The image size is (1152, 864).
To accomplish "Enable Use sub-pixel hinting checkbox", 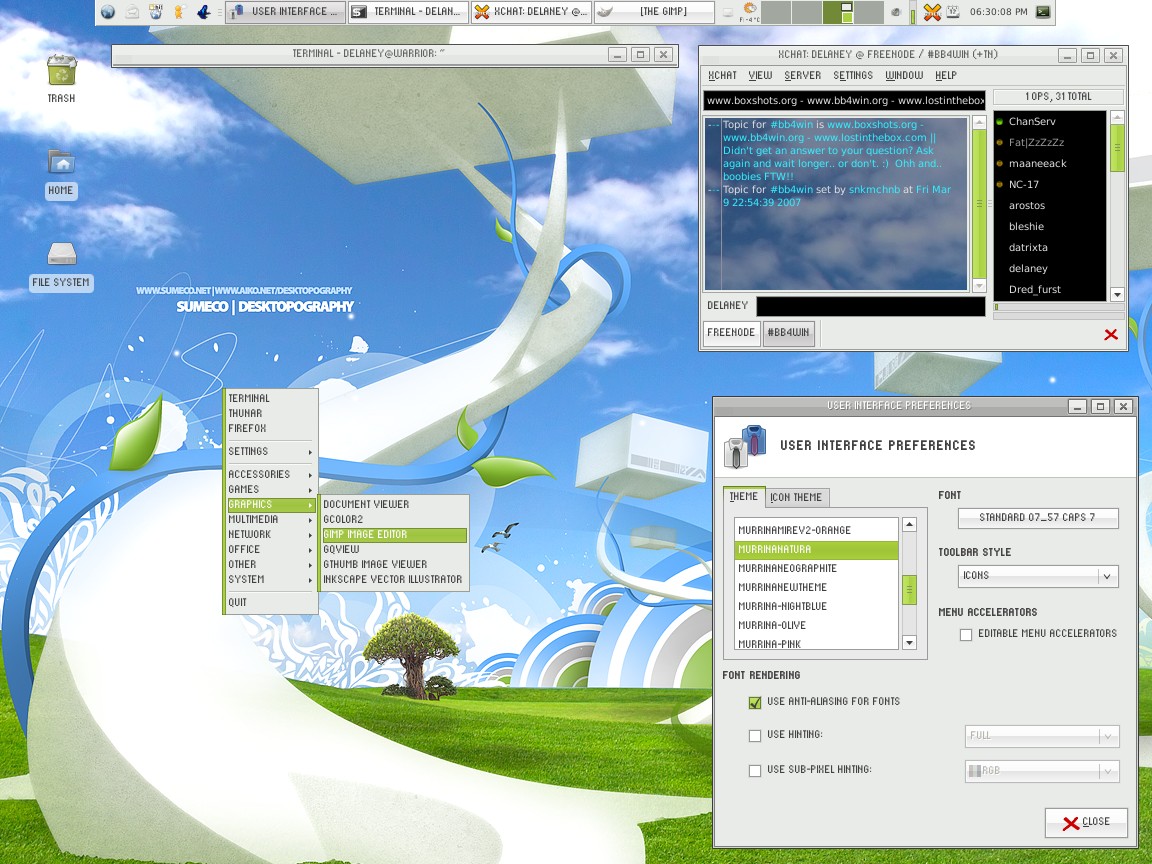I will coord(755,771).
